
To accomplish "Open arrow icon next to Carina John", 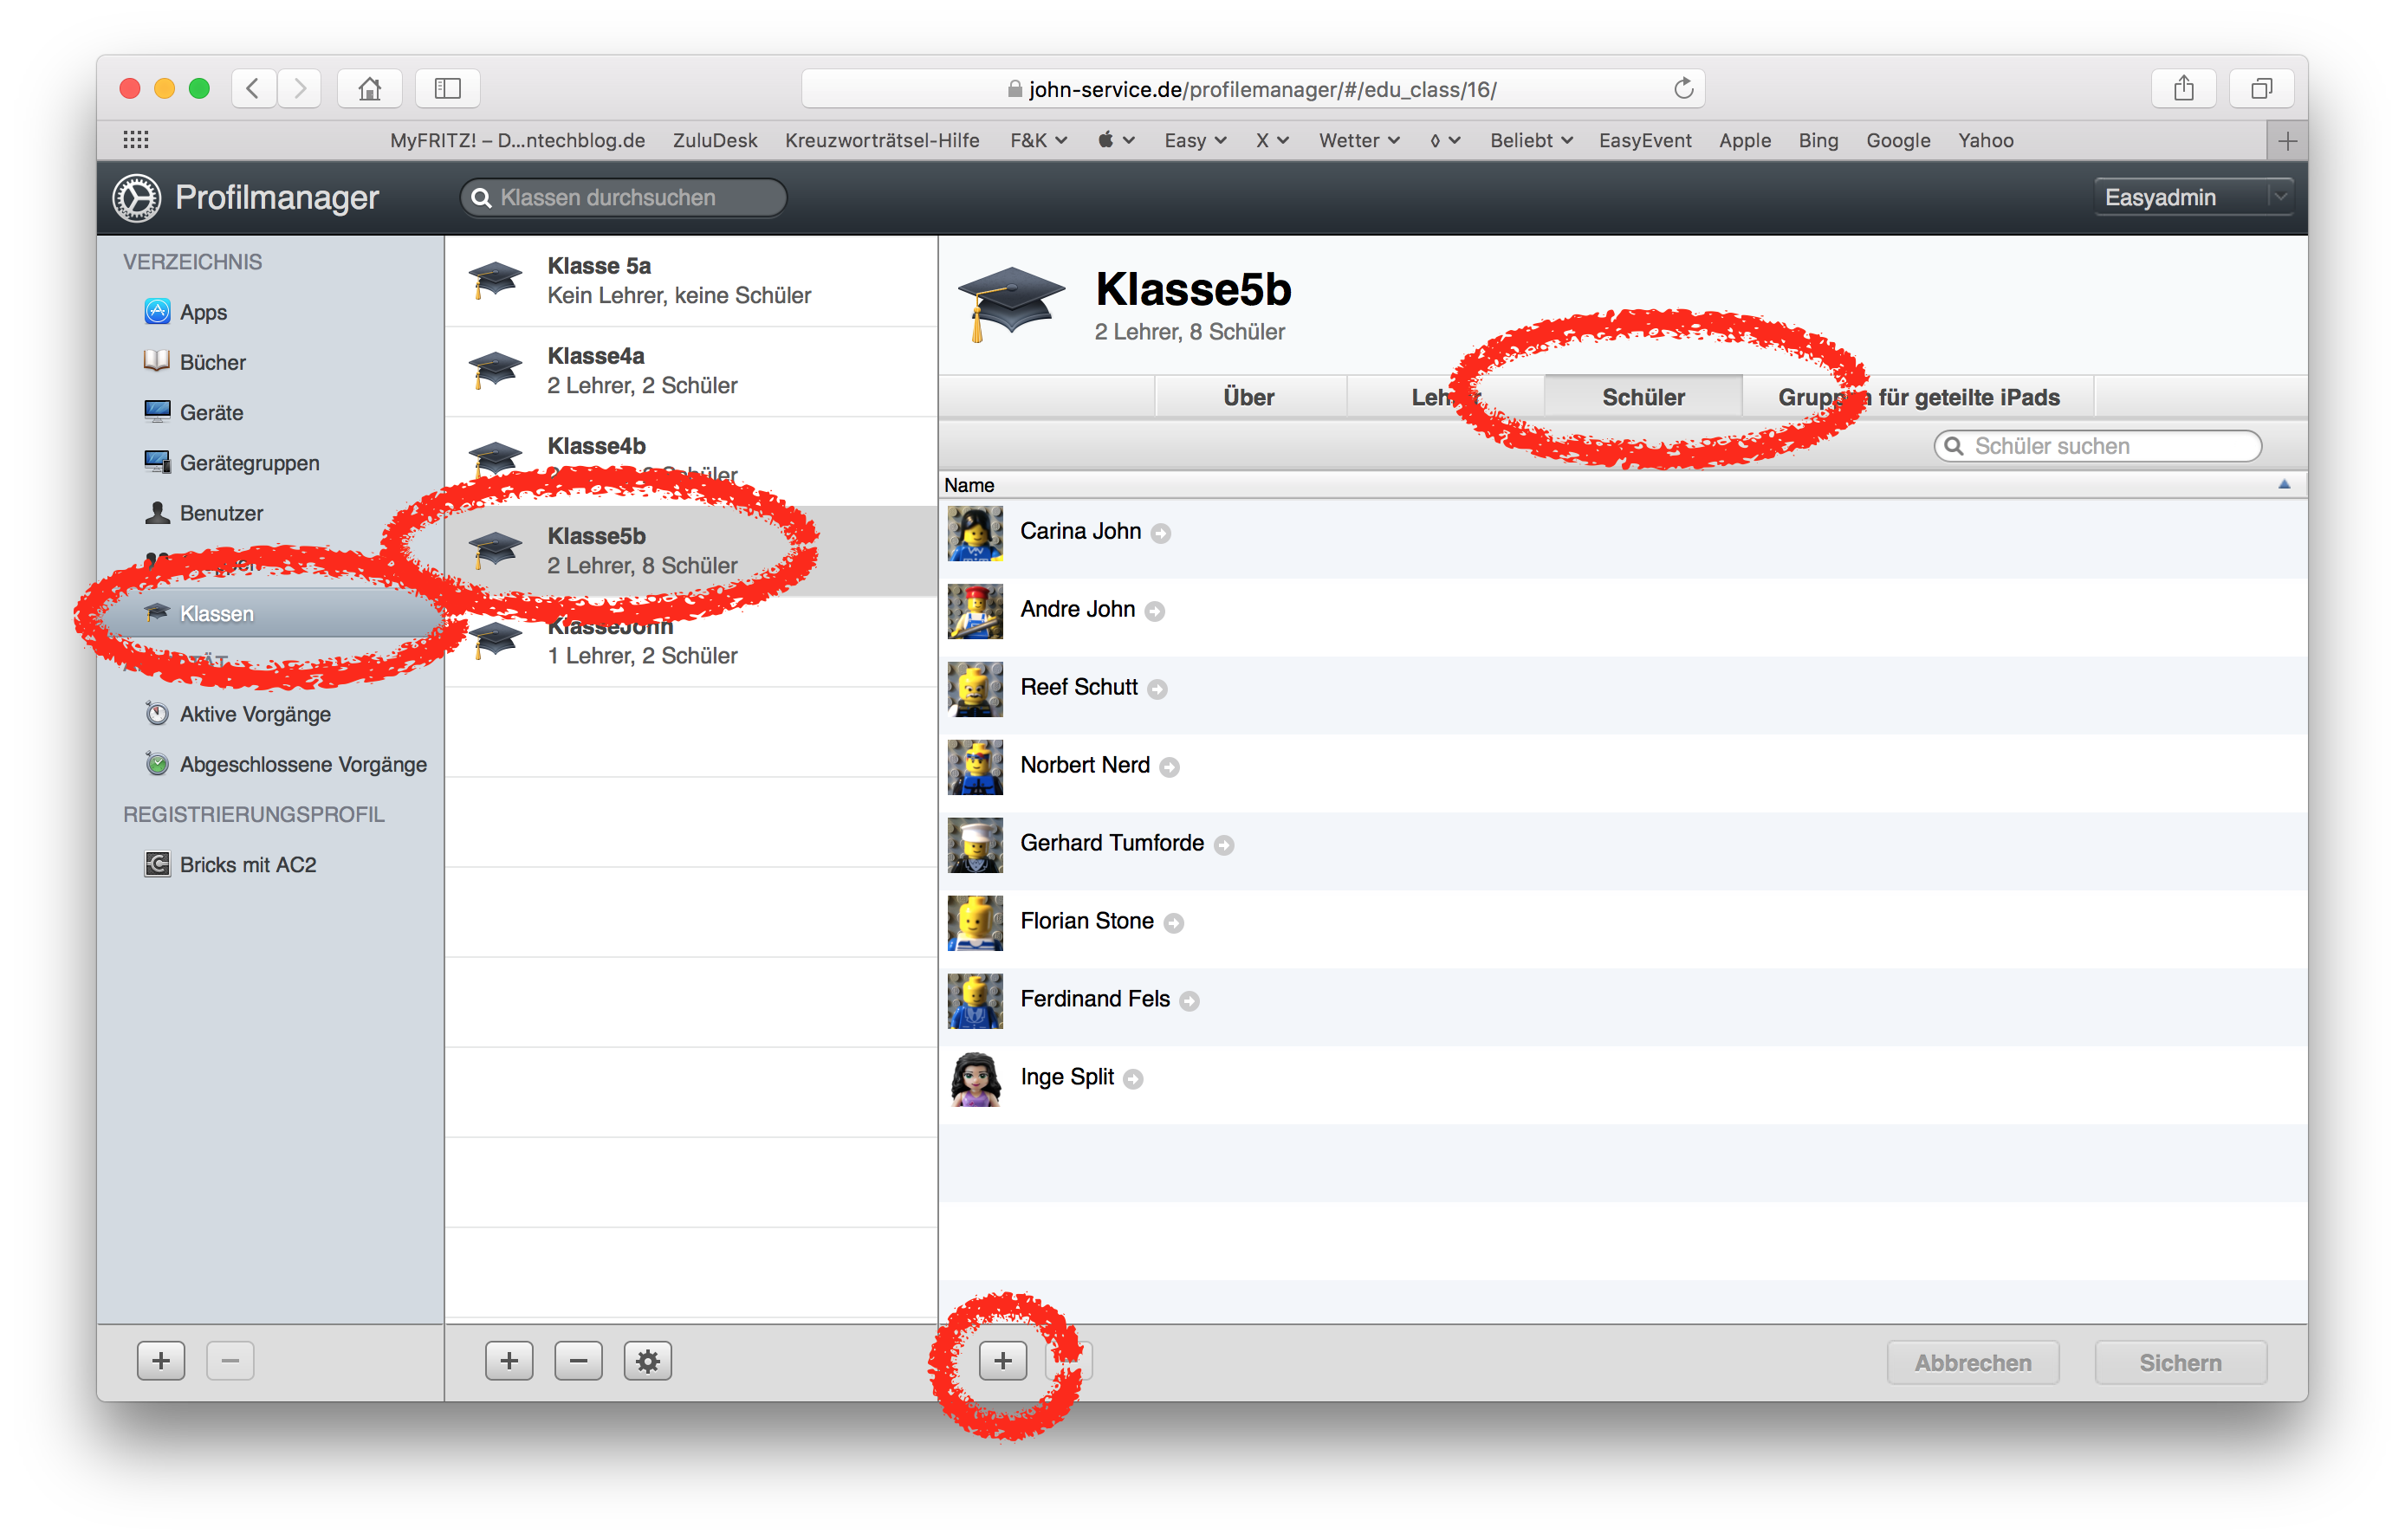I will click(1160, 533).
